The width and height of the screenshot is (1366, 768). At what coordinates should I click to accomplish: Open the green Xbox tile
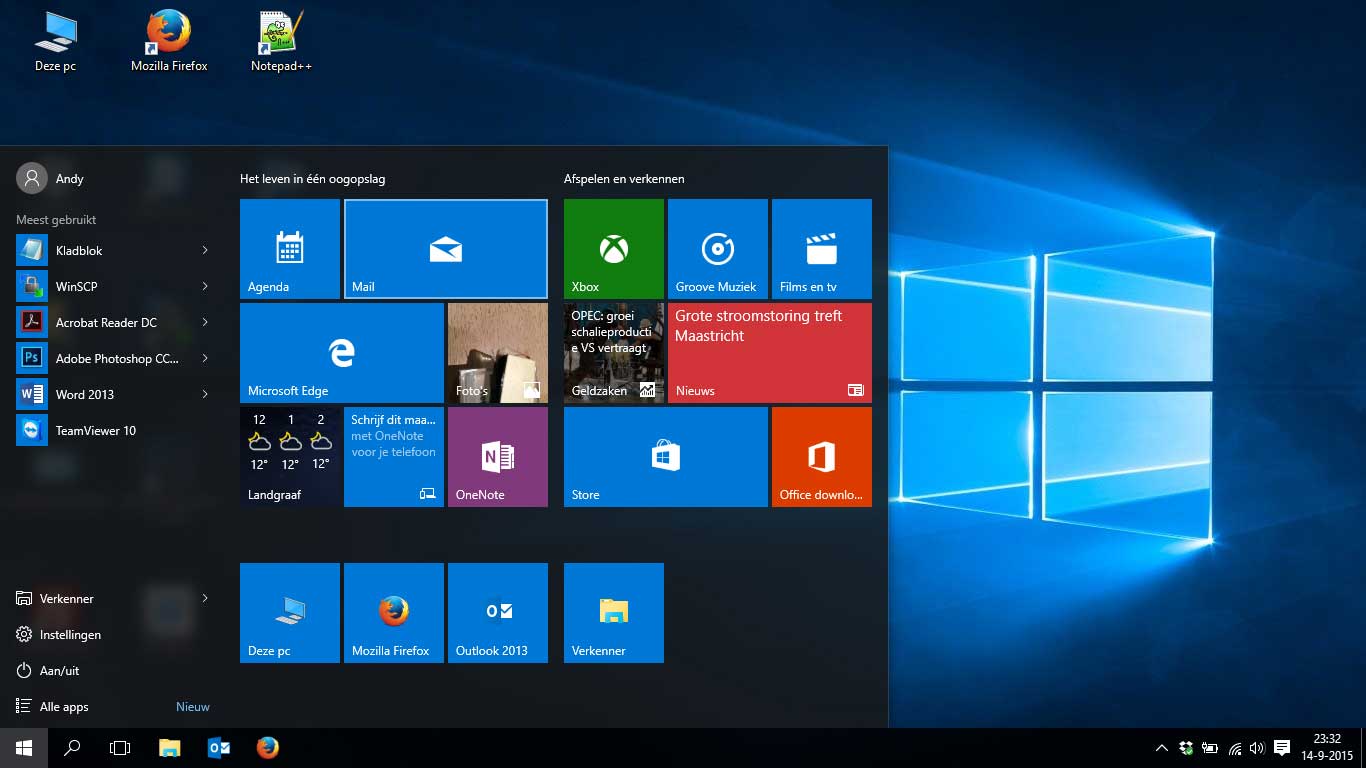click(614, 249)
